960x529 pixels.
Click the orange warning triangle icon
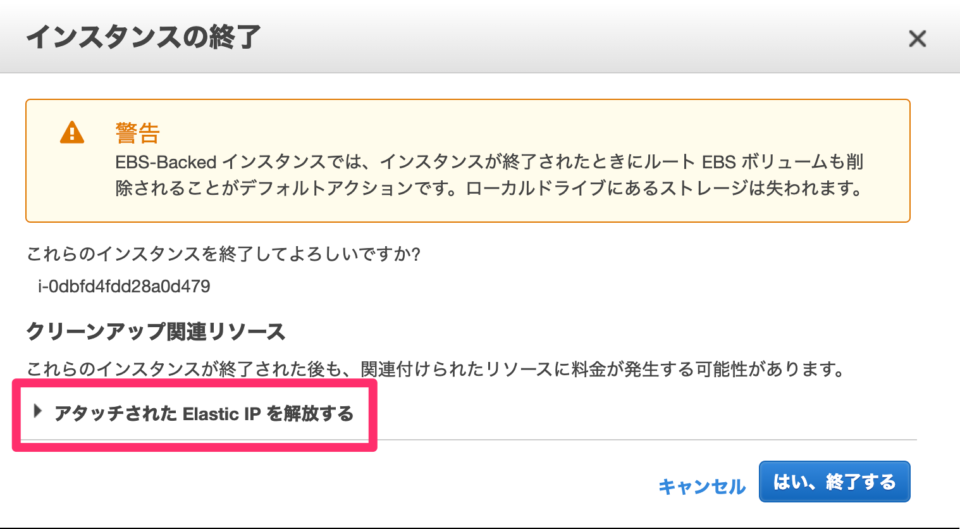[x=72, y=132]
